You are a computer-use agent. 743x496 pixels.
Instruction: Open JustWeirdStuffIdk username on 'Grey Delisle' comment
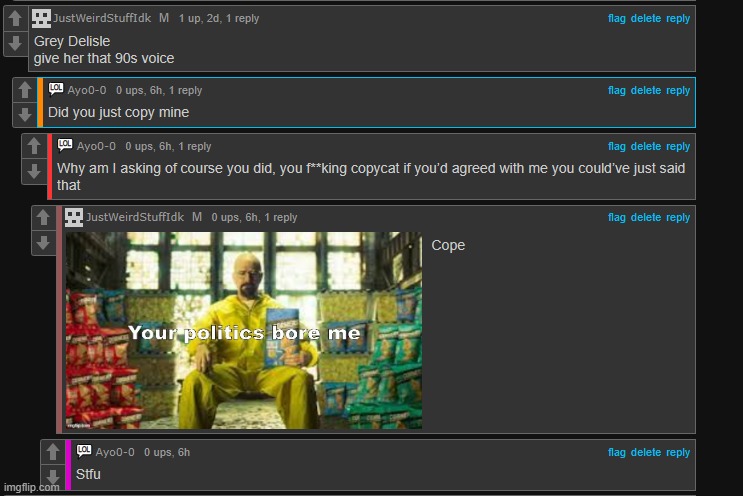pos(102,18)
